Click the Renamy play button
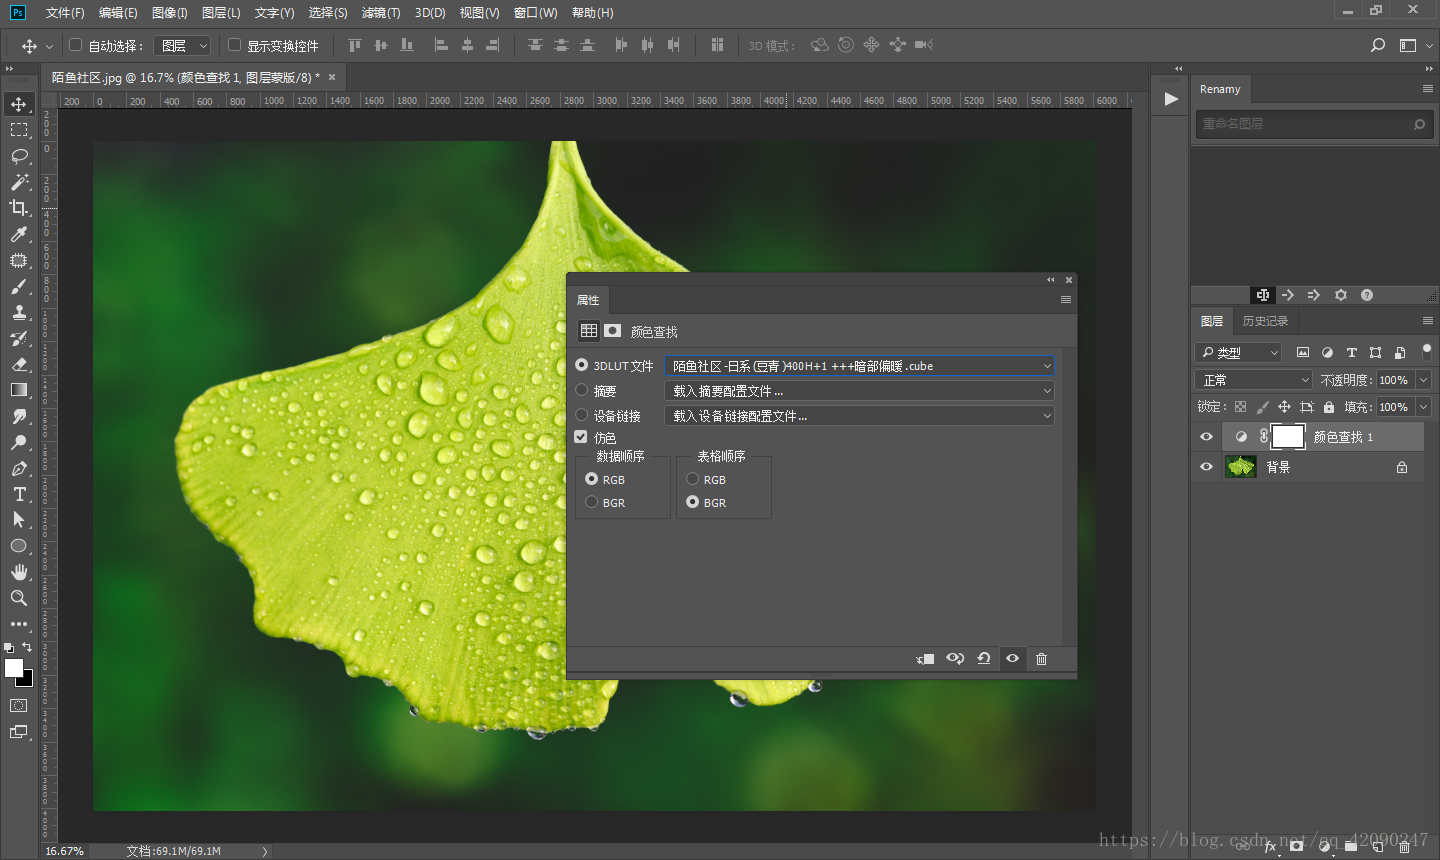Screen dimensions: 1440x860 pos(1171,99)
